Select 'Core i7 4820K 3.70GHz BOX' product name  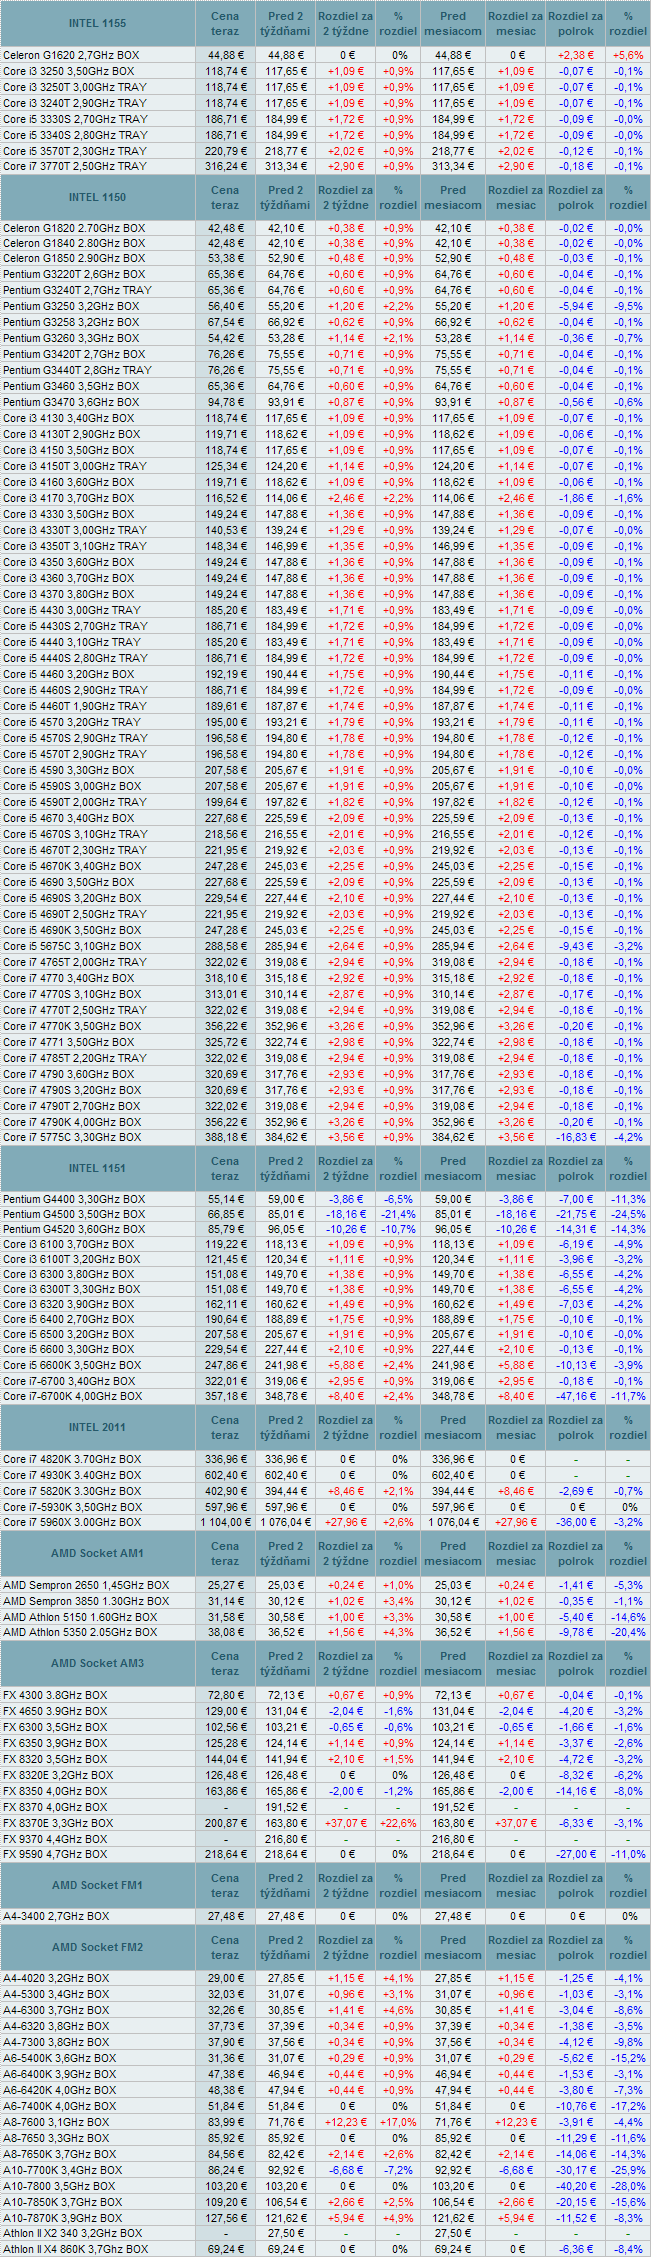tap(72, 1459)
